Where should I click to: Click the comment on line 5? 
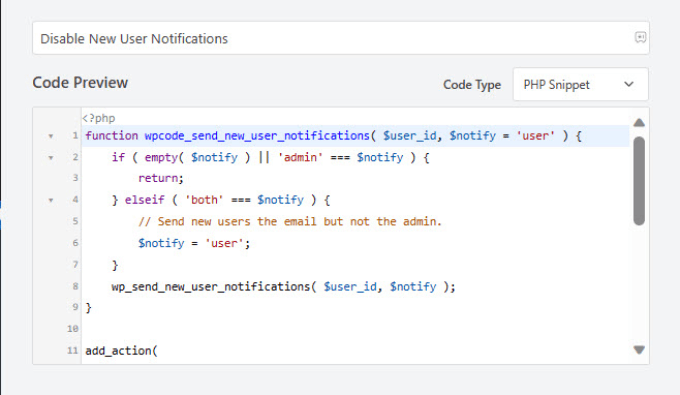pos(290,222)
